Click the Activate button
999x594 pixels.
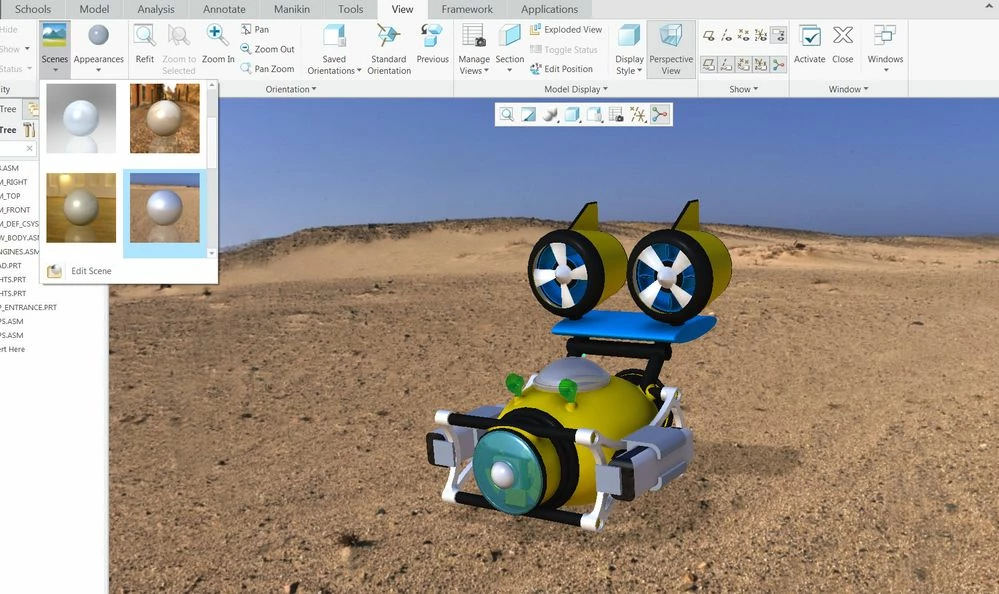(809, 47)
